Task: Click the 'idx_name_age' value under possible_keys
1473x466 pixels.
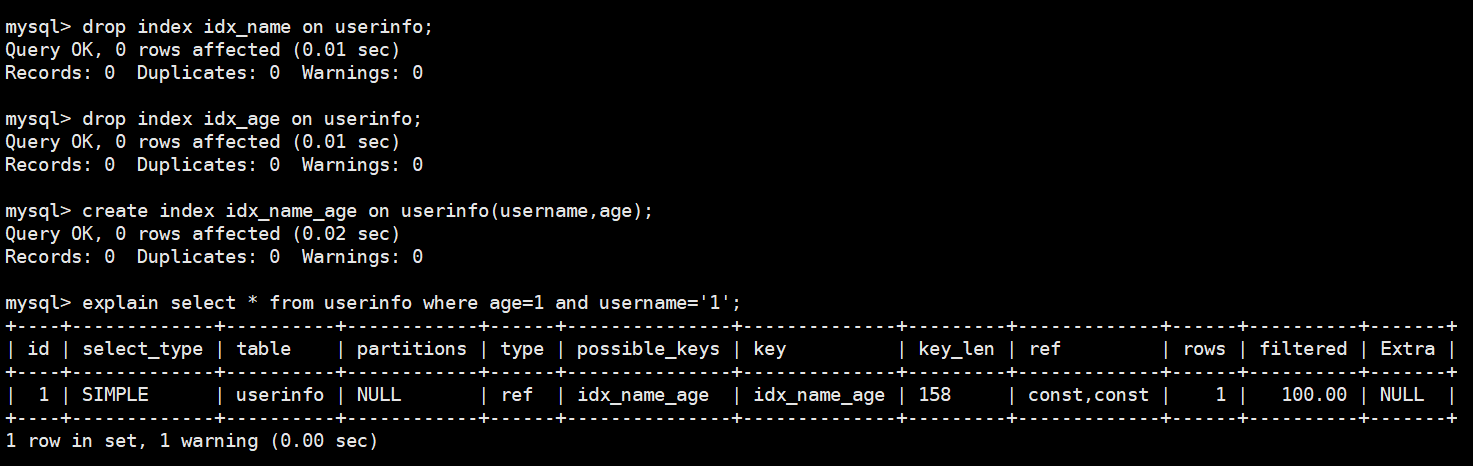Action: tap(643, 395)
